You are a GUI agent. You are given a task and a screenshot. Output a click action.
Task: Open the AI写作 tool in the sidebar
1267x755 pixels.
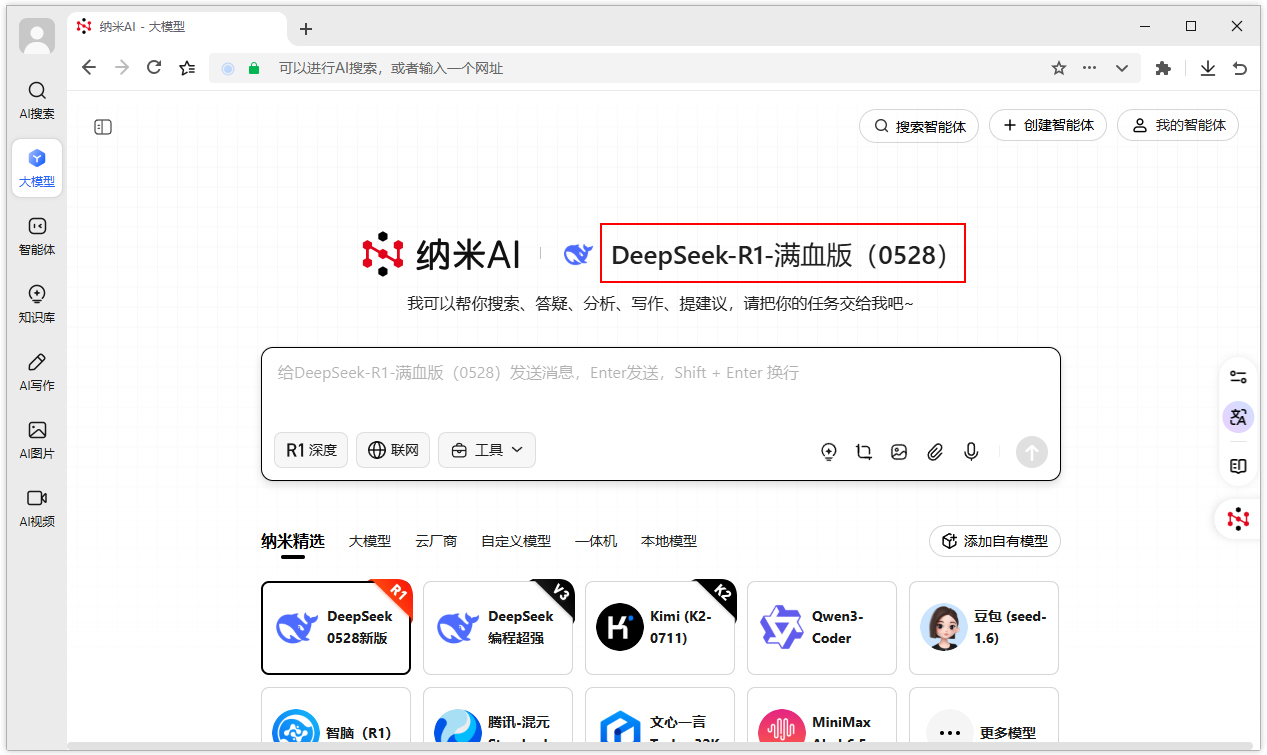coord(36,370)
